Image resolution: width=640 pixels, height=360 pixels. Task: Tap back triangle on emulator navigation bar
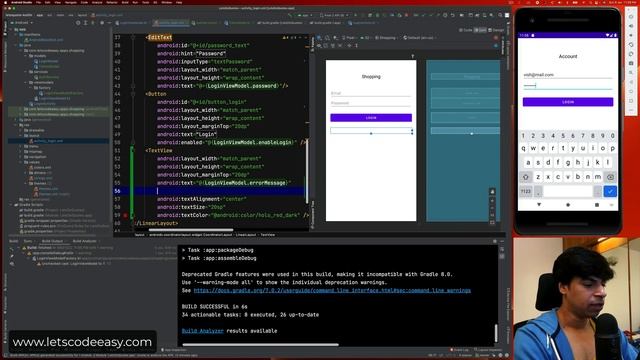[539, 205]
